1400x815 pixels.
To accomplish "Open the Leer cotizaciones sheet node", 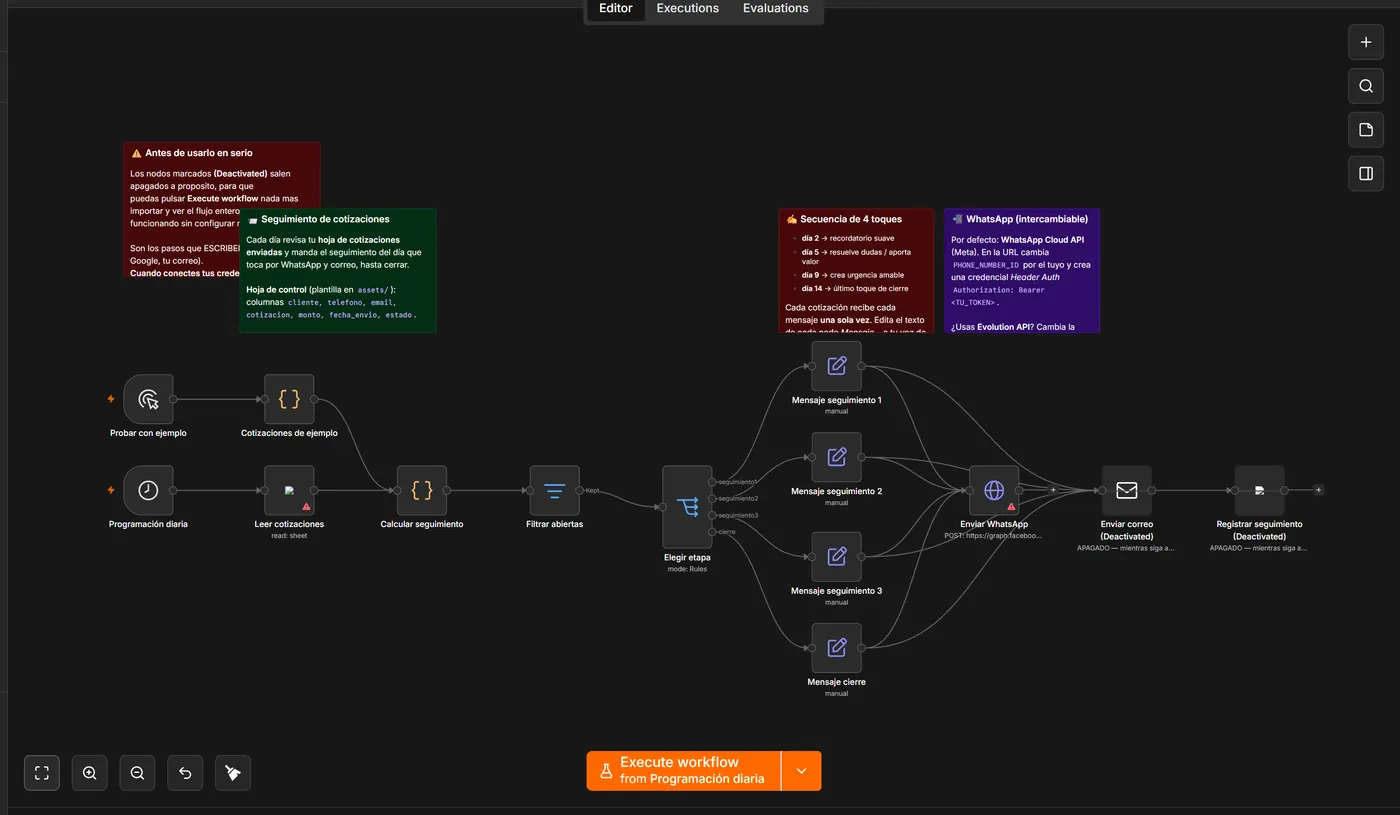I will pyautogui.click(x=289, y=490).
